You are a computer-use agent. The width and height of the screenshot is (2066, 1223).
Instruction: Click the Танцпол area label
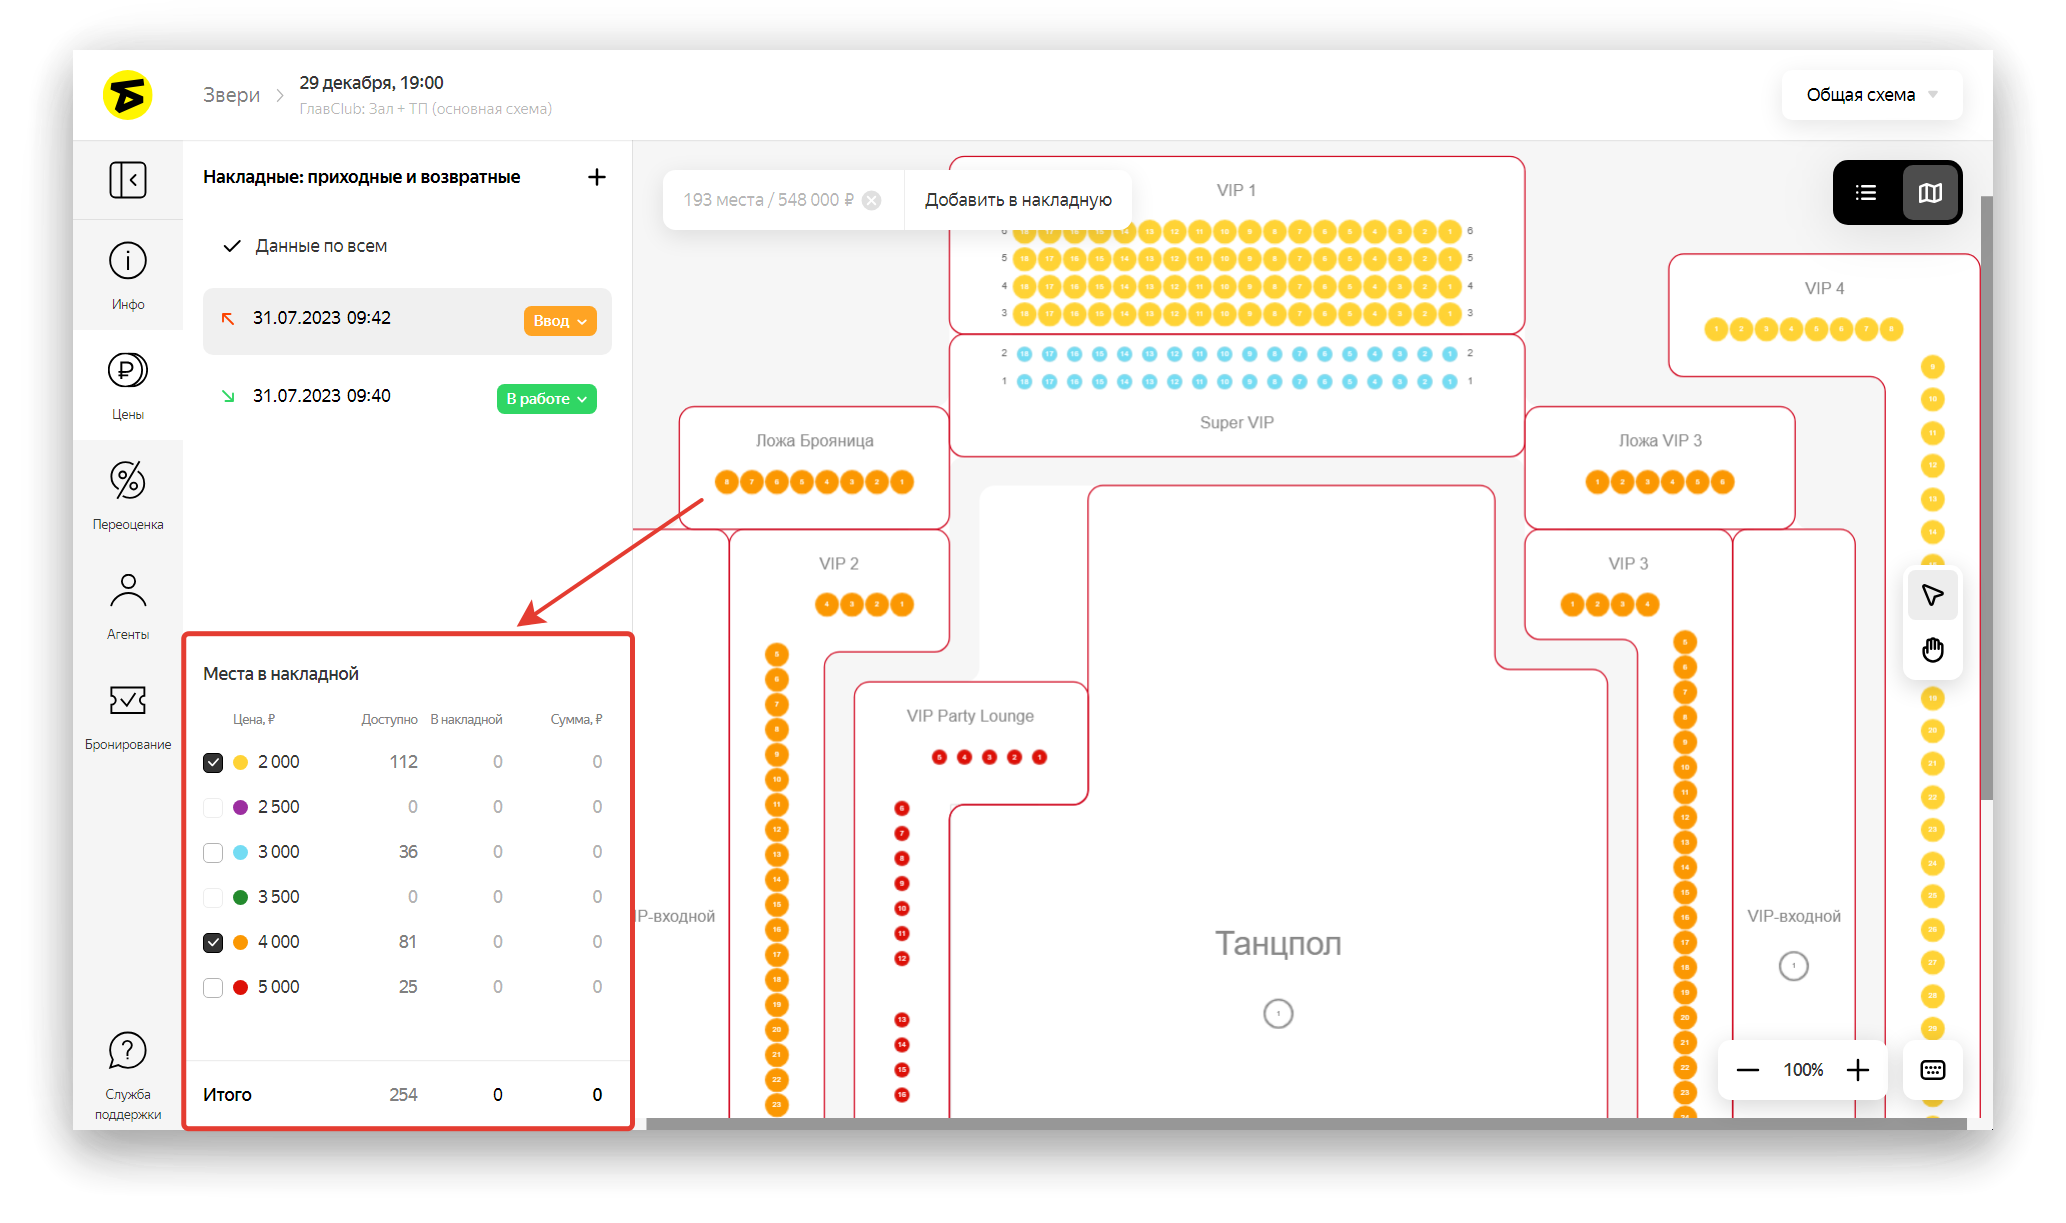tap(1278, 943)
